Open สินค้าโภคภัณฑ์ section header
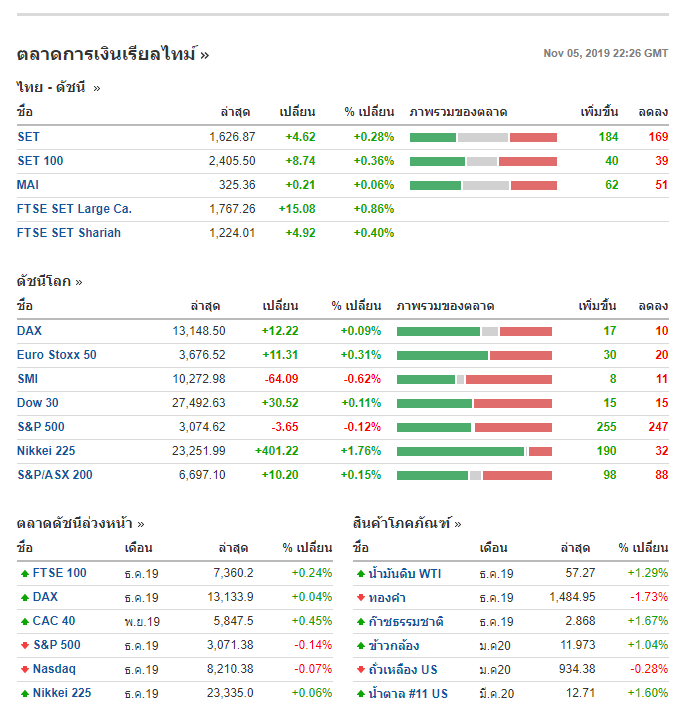This screenshot has height=727, width=684. pos(406,523)
